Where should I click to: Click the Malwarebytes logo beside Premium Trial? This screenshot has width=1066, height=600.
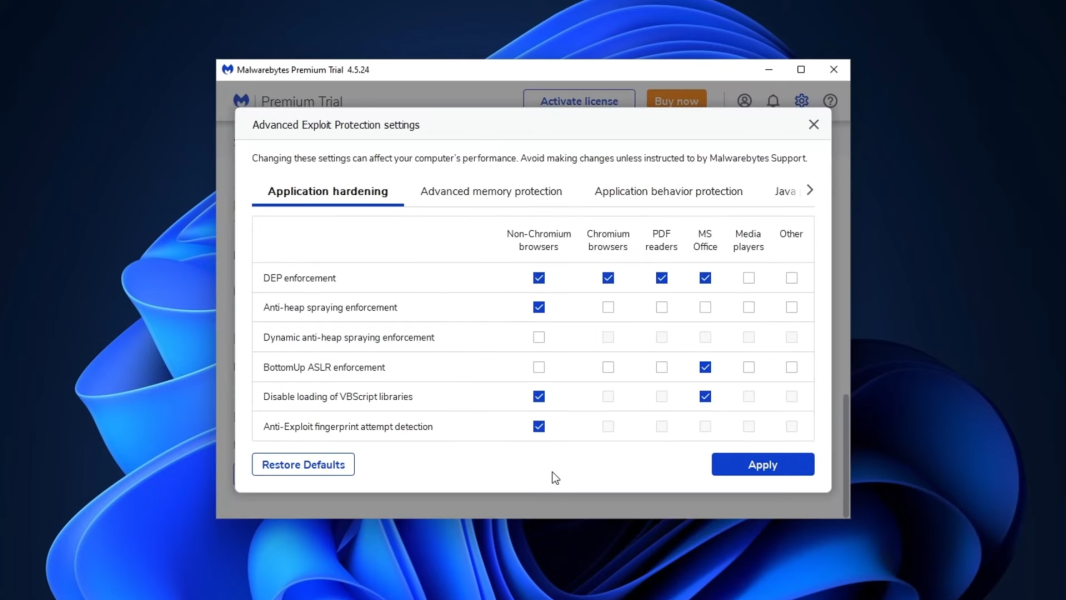[241, 101]
